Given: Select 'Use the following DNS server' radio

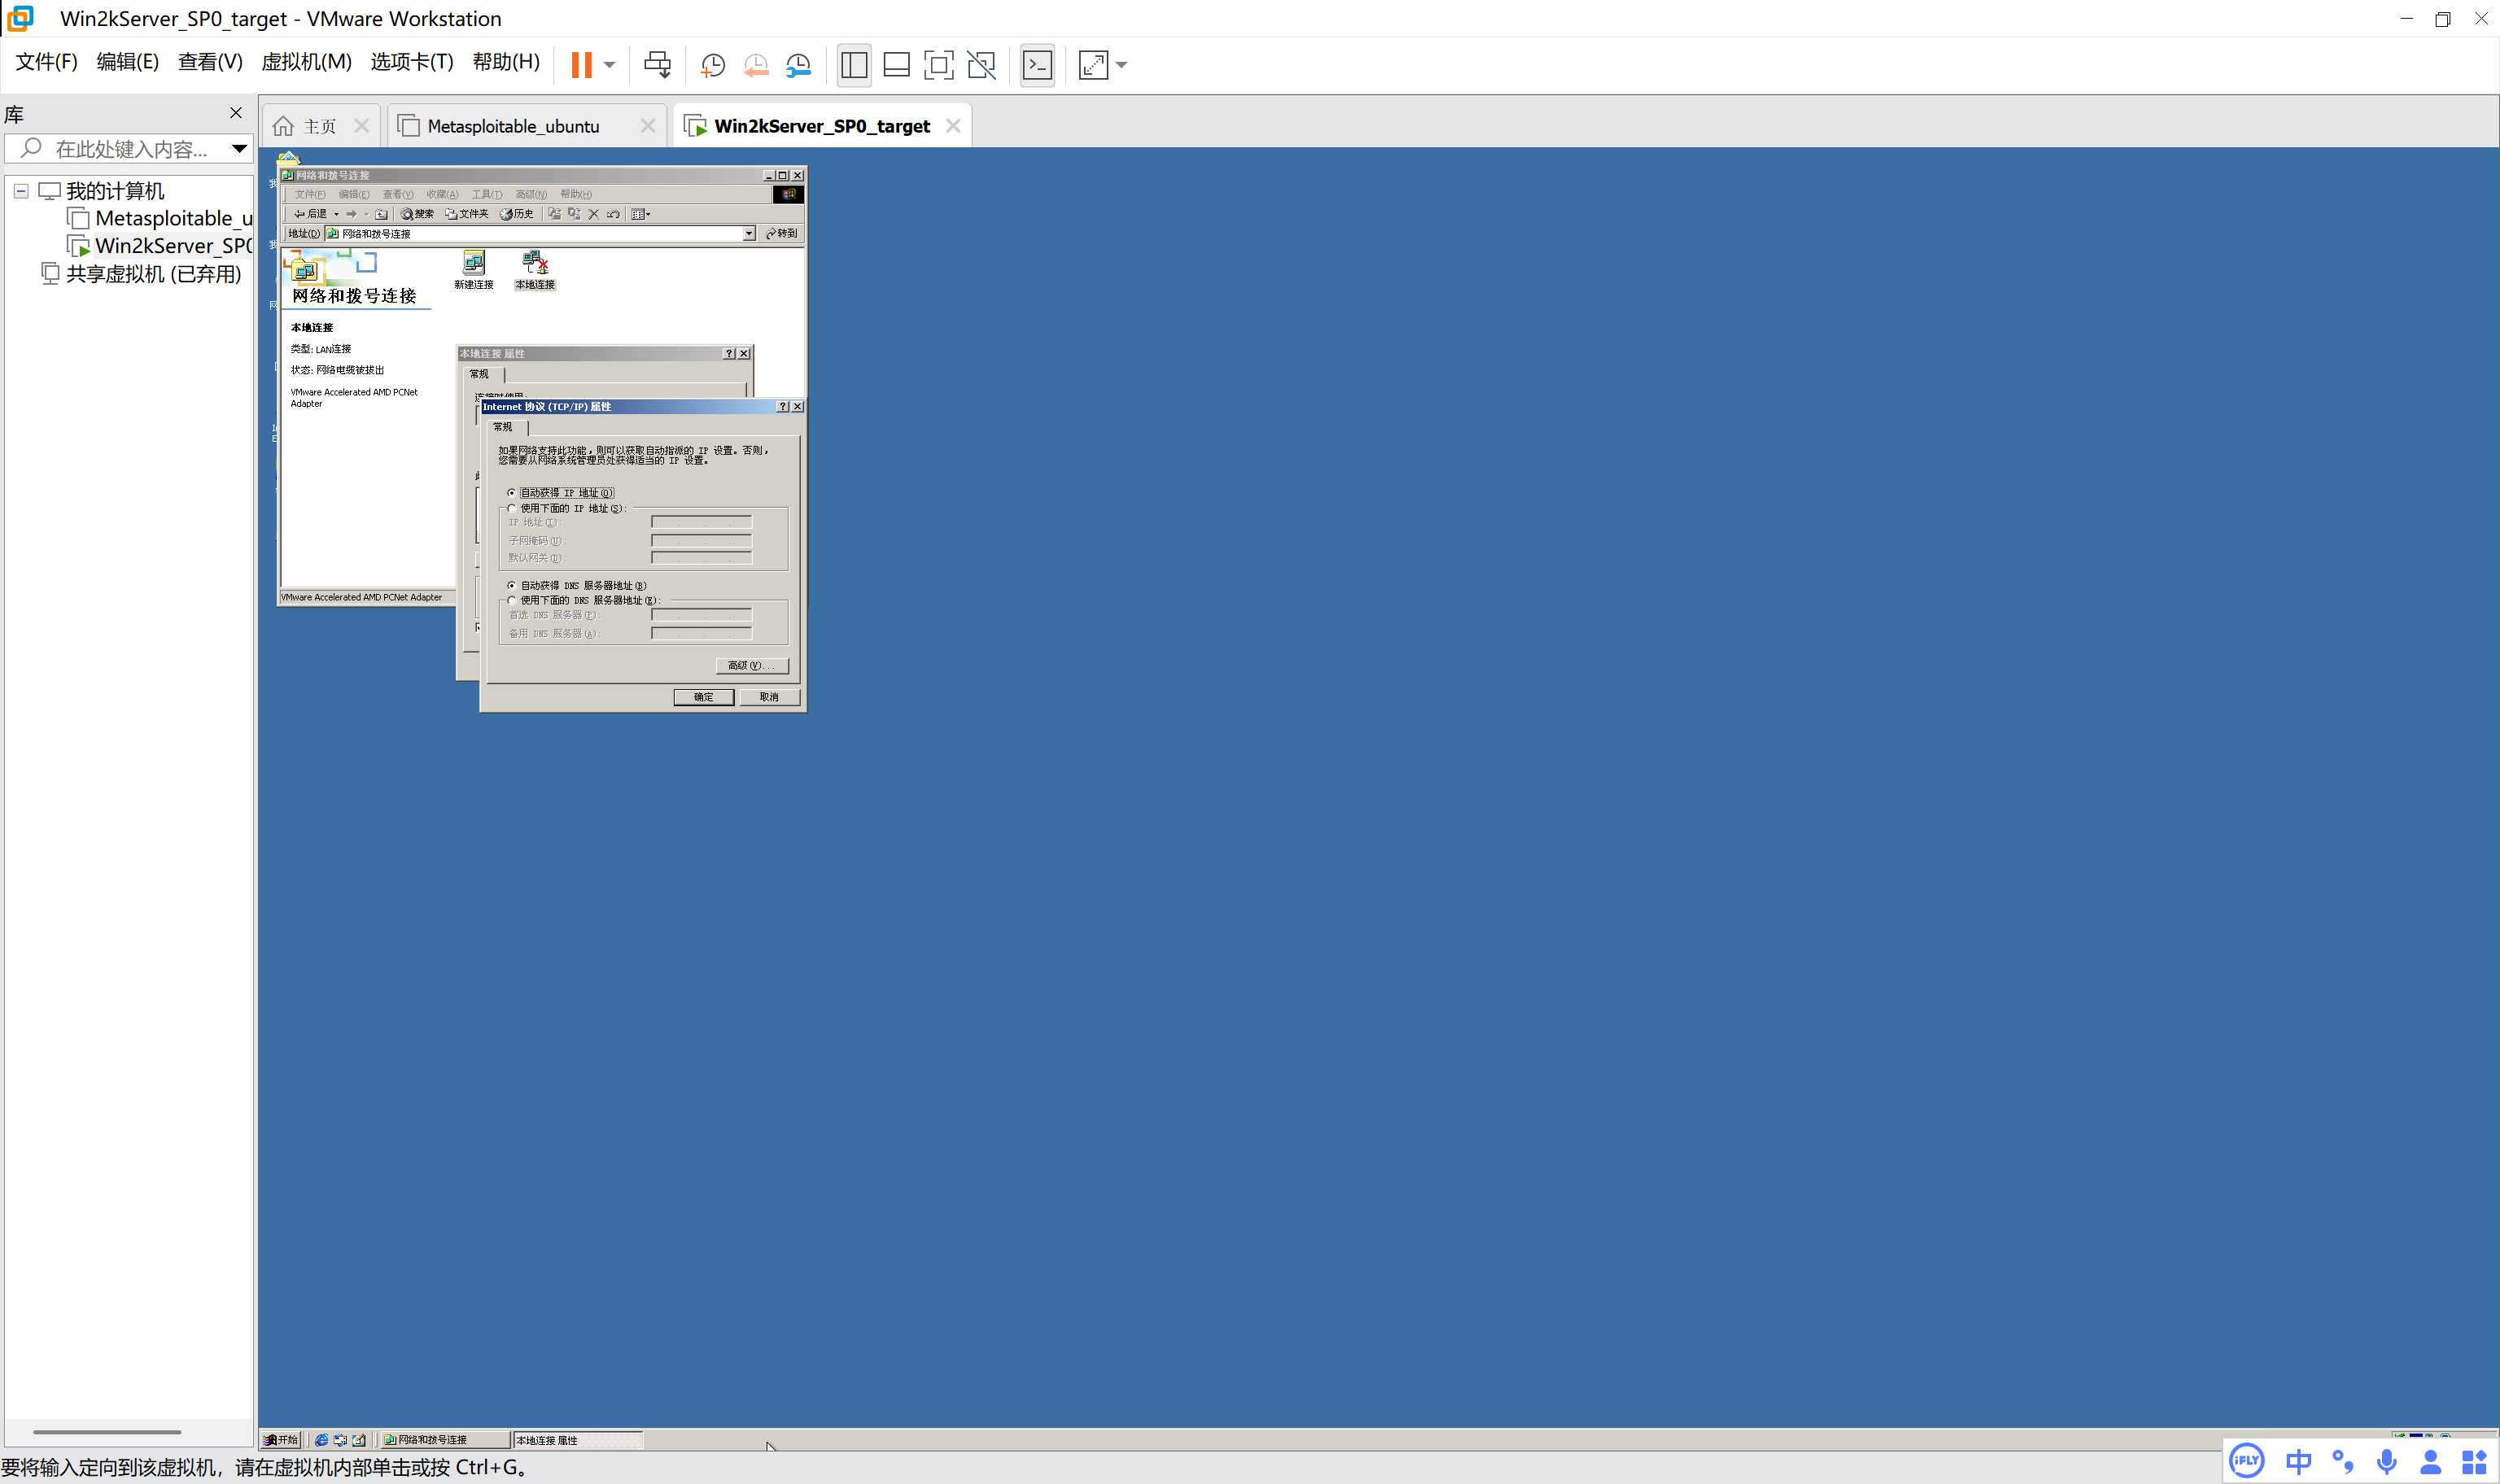Looking at the screenshot, I should point(512,600).
